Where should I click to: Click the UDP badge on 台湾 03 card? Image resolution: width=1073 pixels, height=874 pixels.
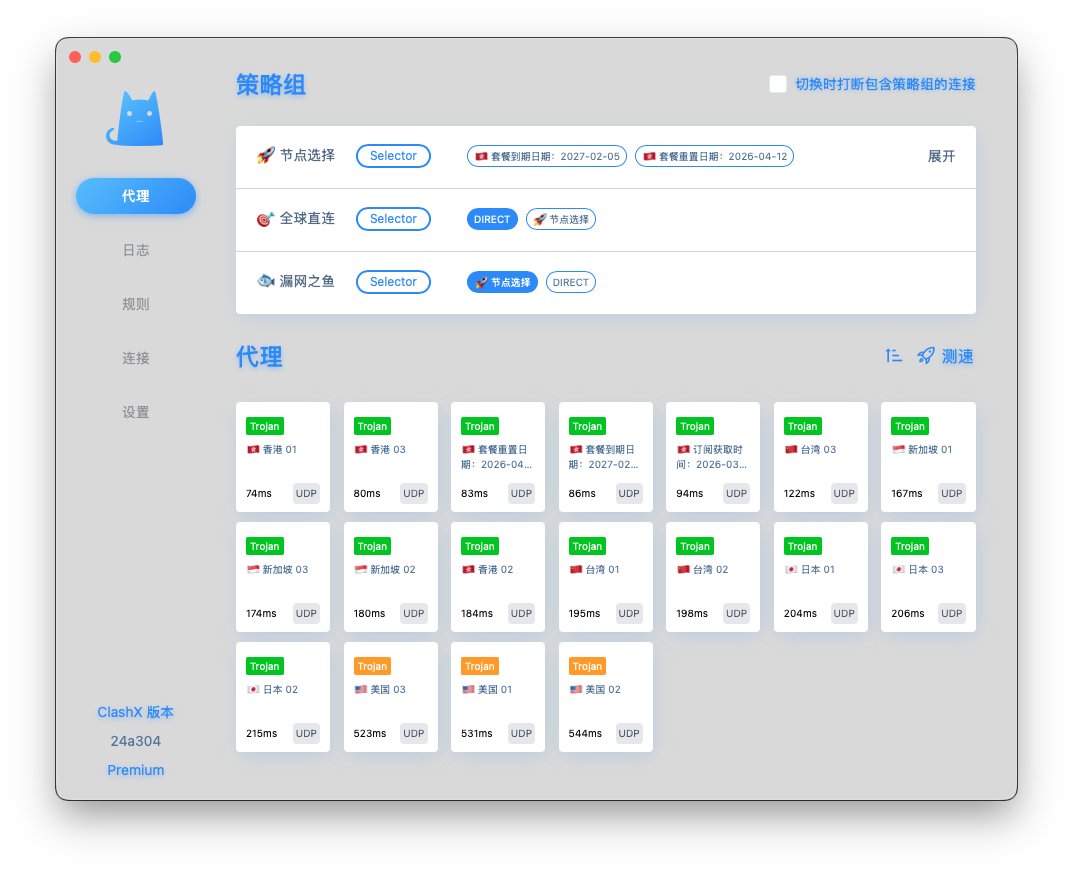tap(844, 493)
